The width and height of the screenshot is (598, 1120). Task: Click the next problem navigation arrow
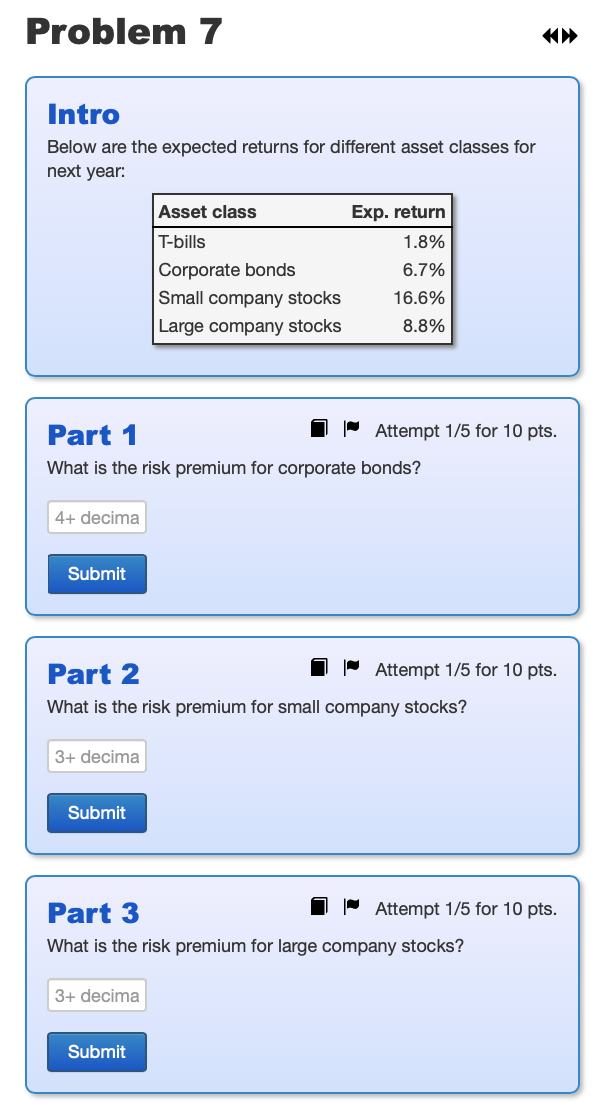click(567, 35)
